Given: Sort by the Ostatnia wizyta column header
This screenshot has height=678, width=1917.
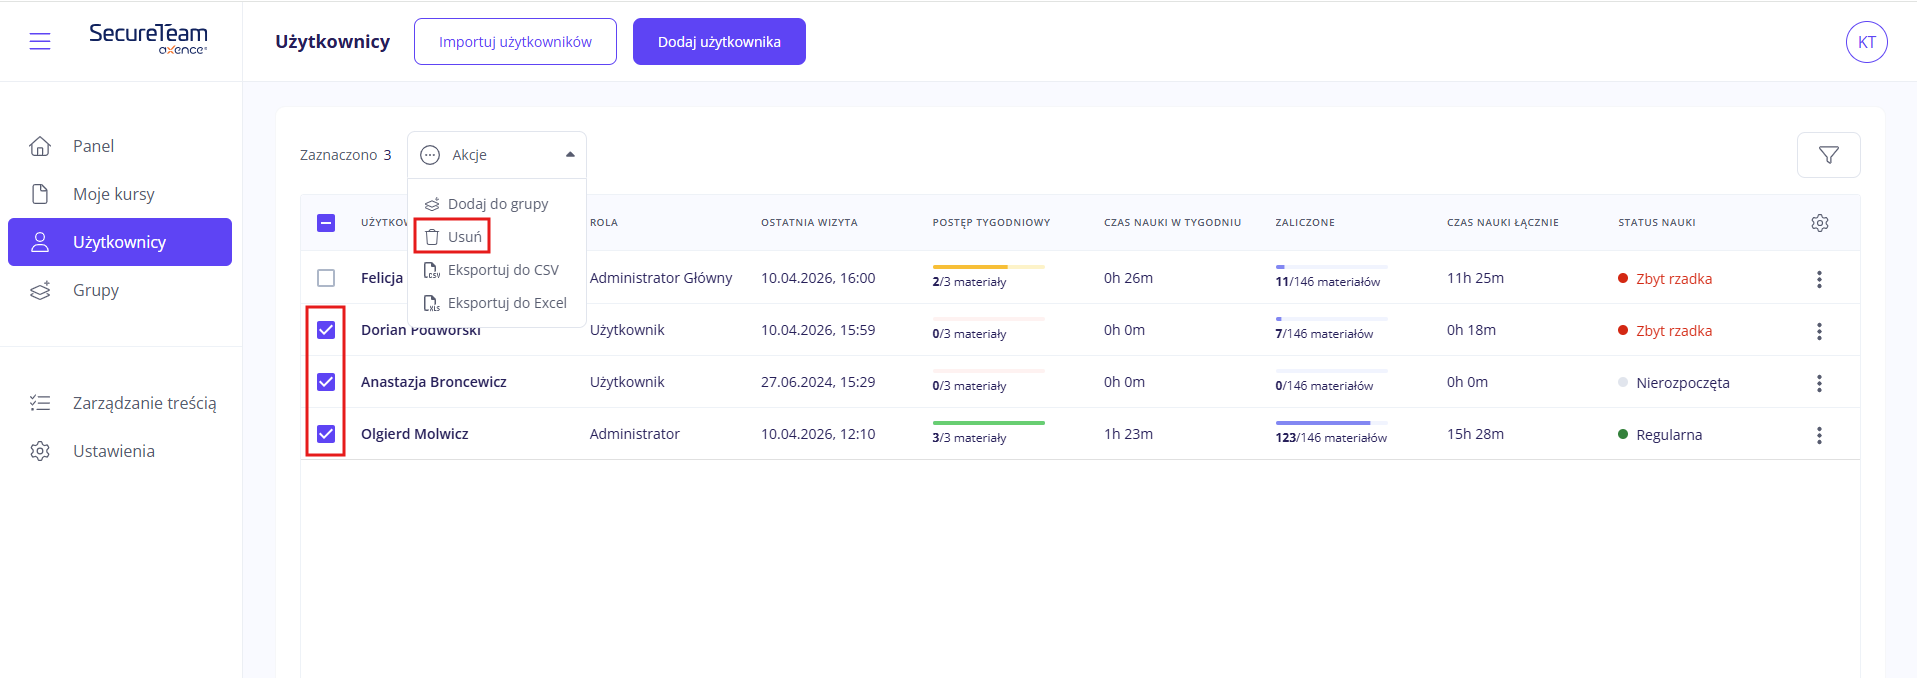Looking at the screenshot, I should pyautogui.click(x=809, y=223).
